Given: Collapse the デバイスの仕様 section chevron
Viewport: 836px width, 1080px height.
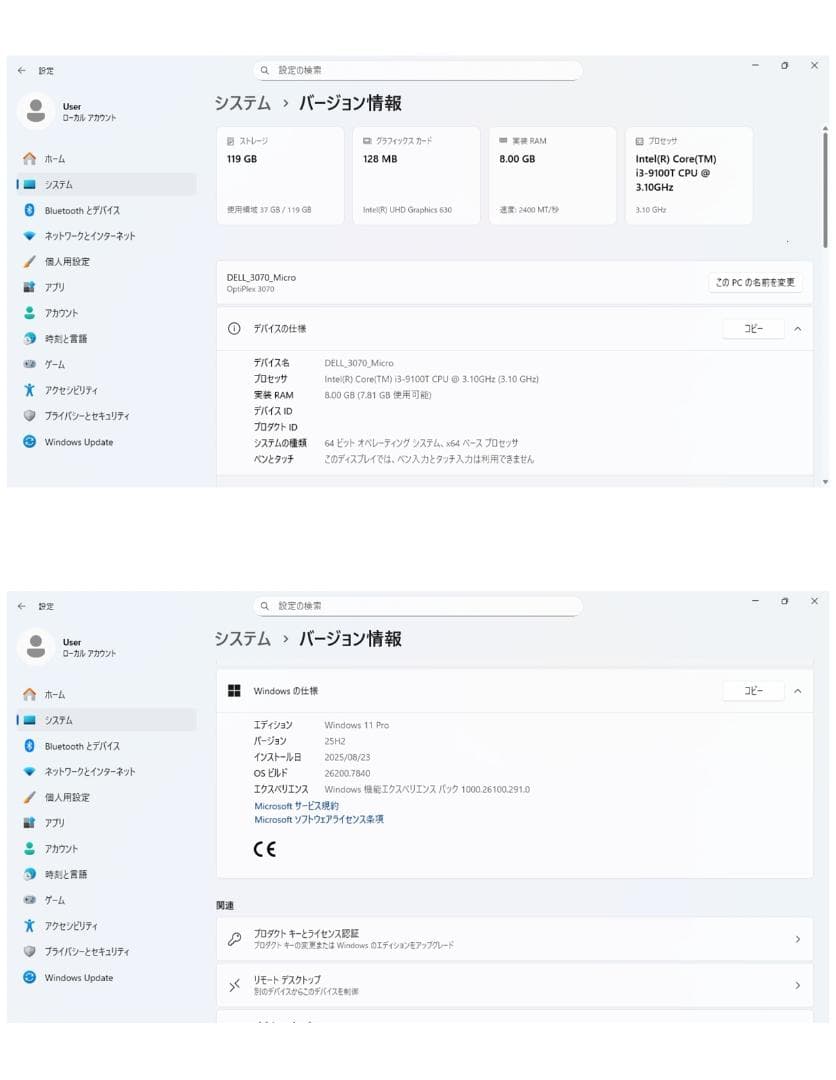Looking at the screenshot, I should pyautogui.click(x=797, y=329).
